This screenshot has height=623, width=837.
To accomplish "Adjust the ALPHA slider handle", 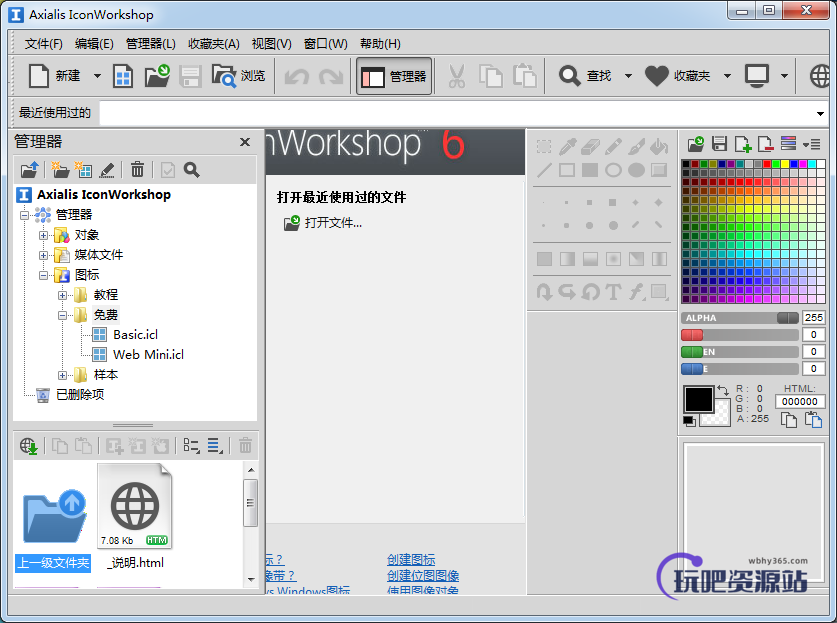I will click(787, 318).
